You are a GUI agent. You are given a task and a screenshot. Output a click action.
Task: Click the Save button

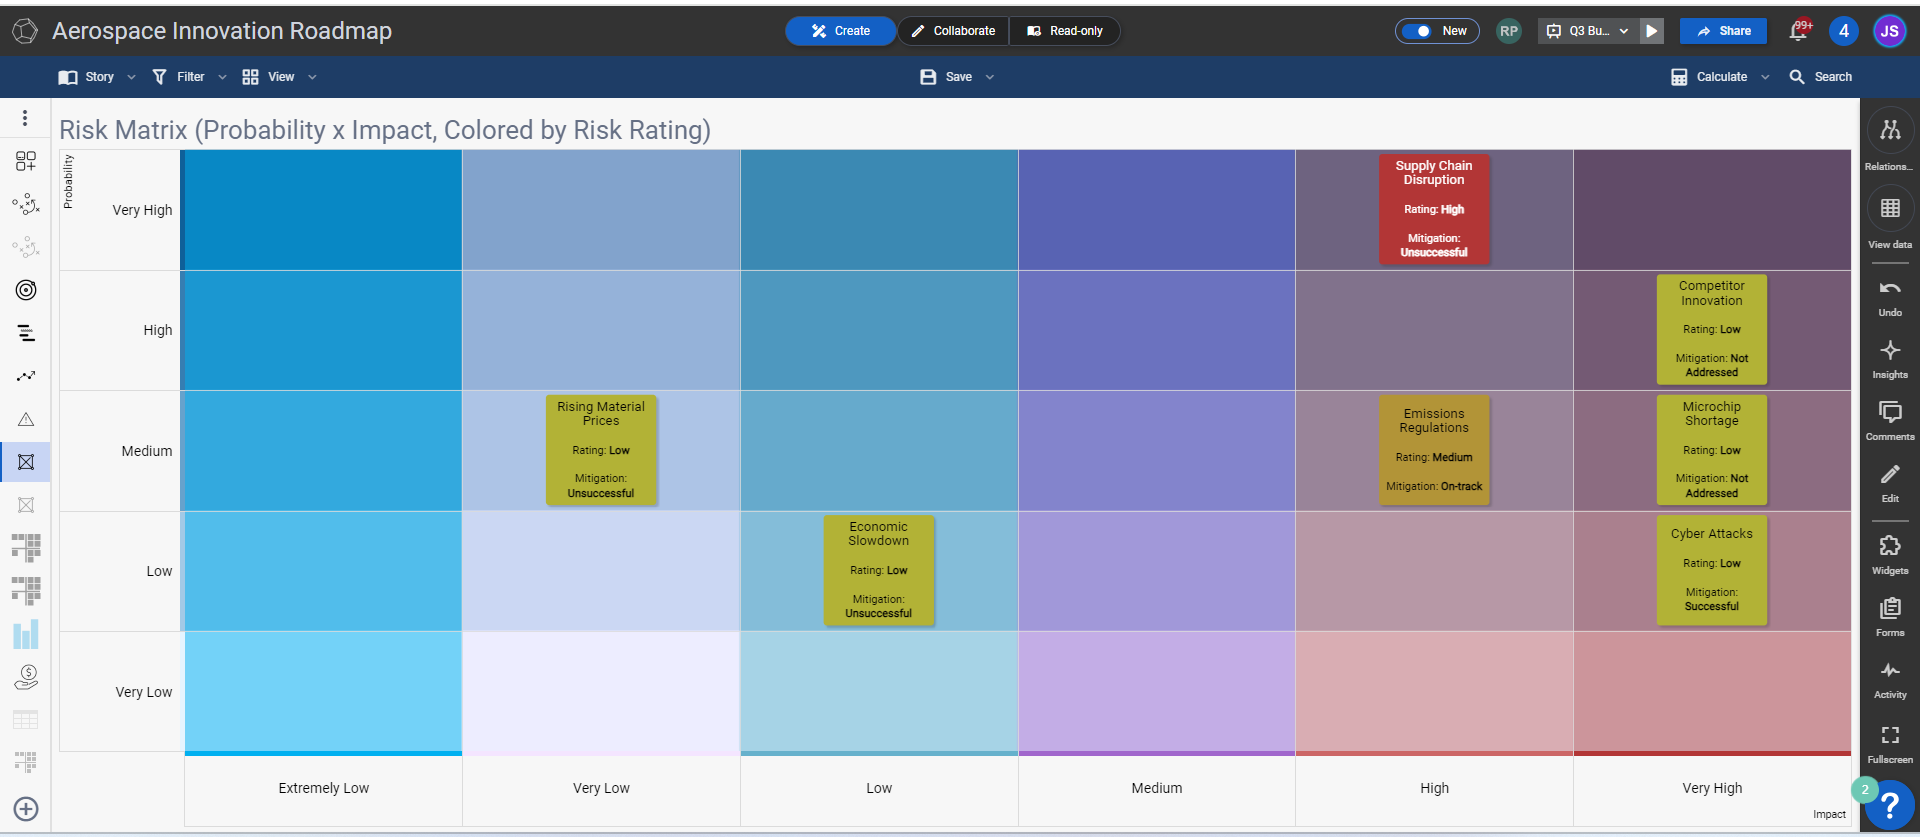coord(957,77)
